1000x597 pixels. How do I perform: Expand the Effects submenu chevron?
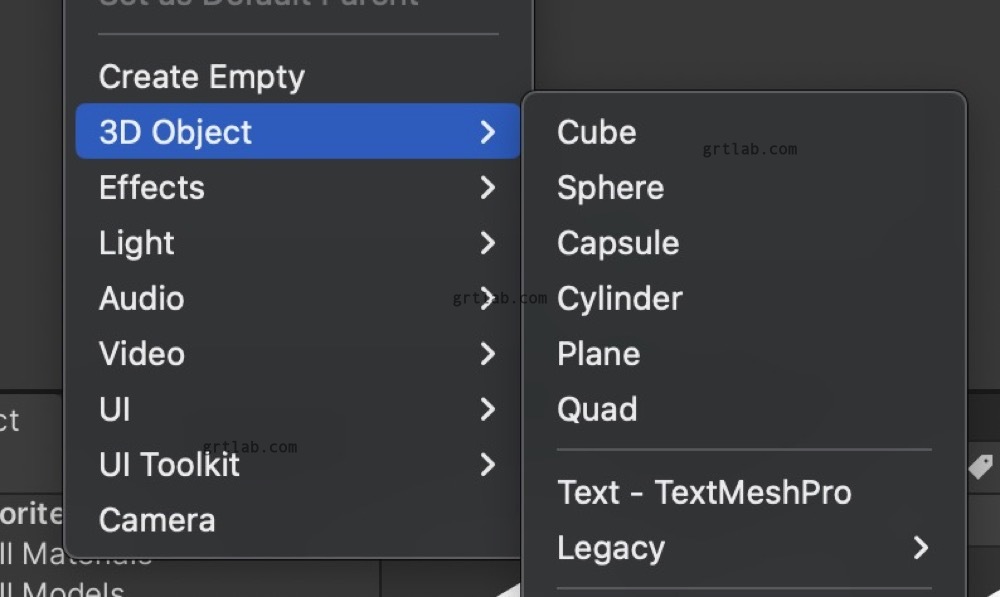point(489,187)
